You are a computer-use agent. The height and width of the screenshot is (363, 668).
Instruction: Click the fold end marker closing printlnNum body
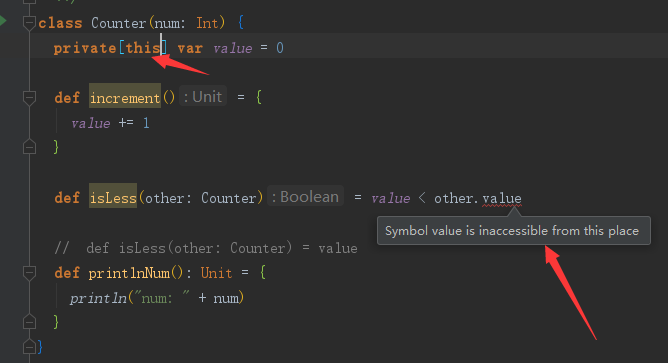click(29, 322)
